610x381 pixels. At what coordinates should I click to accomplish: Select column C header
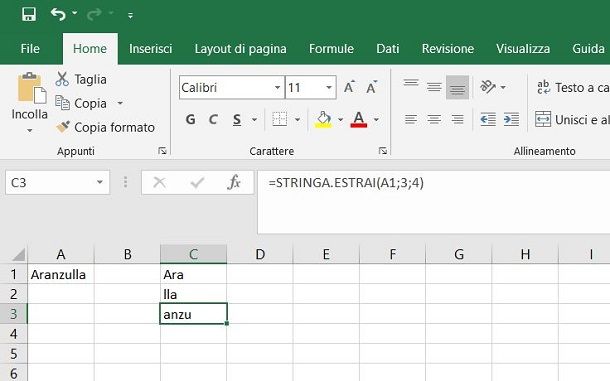(193, 254)
